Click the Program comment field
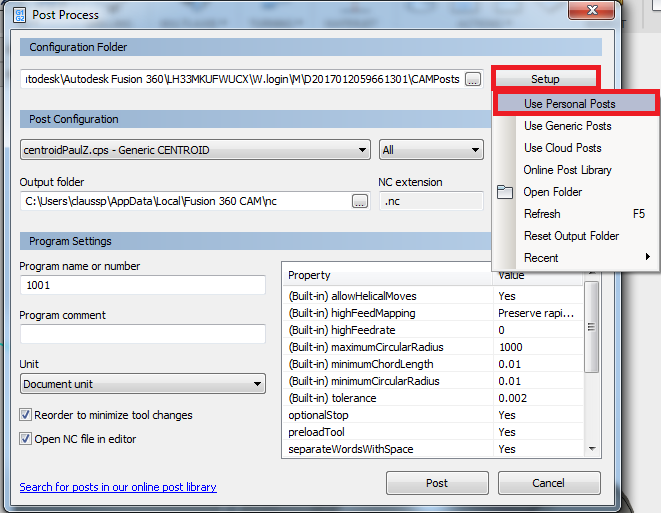This screenshot has height=513, width=661. [x=142, y=334]
